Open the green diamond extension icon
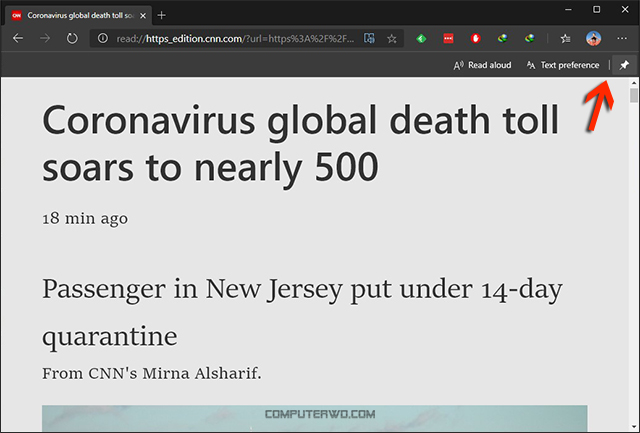The image size is (640, 433). coord(421,38)
